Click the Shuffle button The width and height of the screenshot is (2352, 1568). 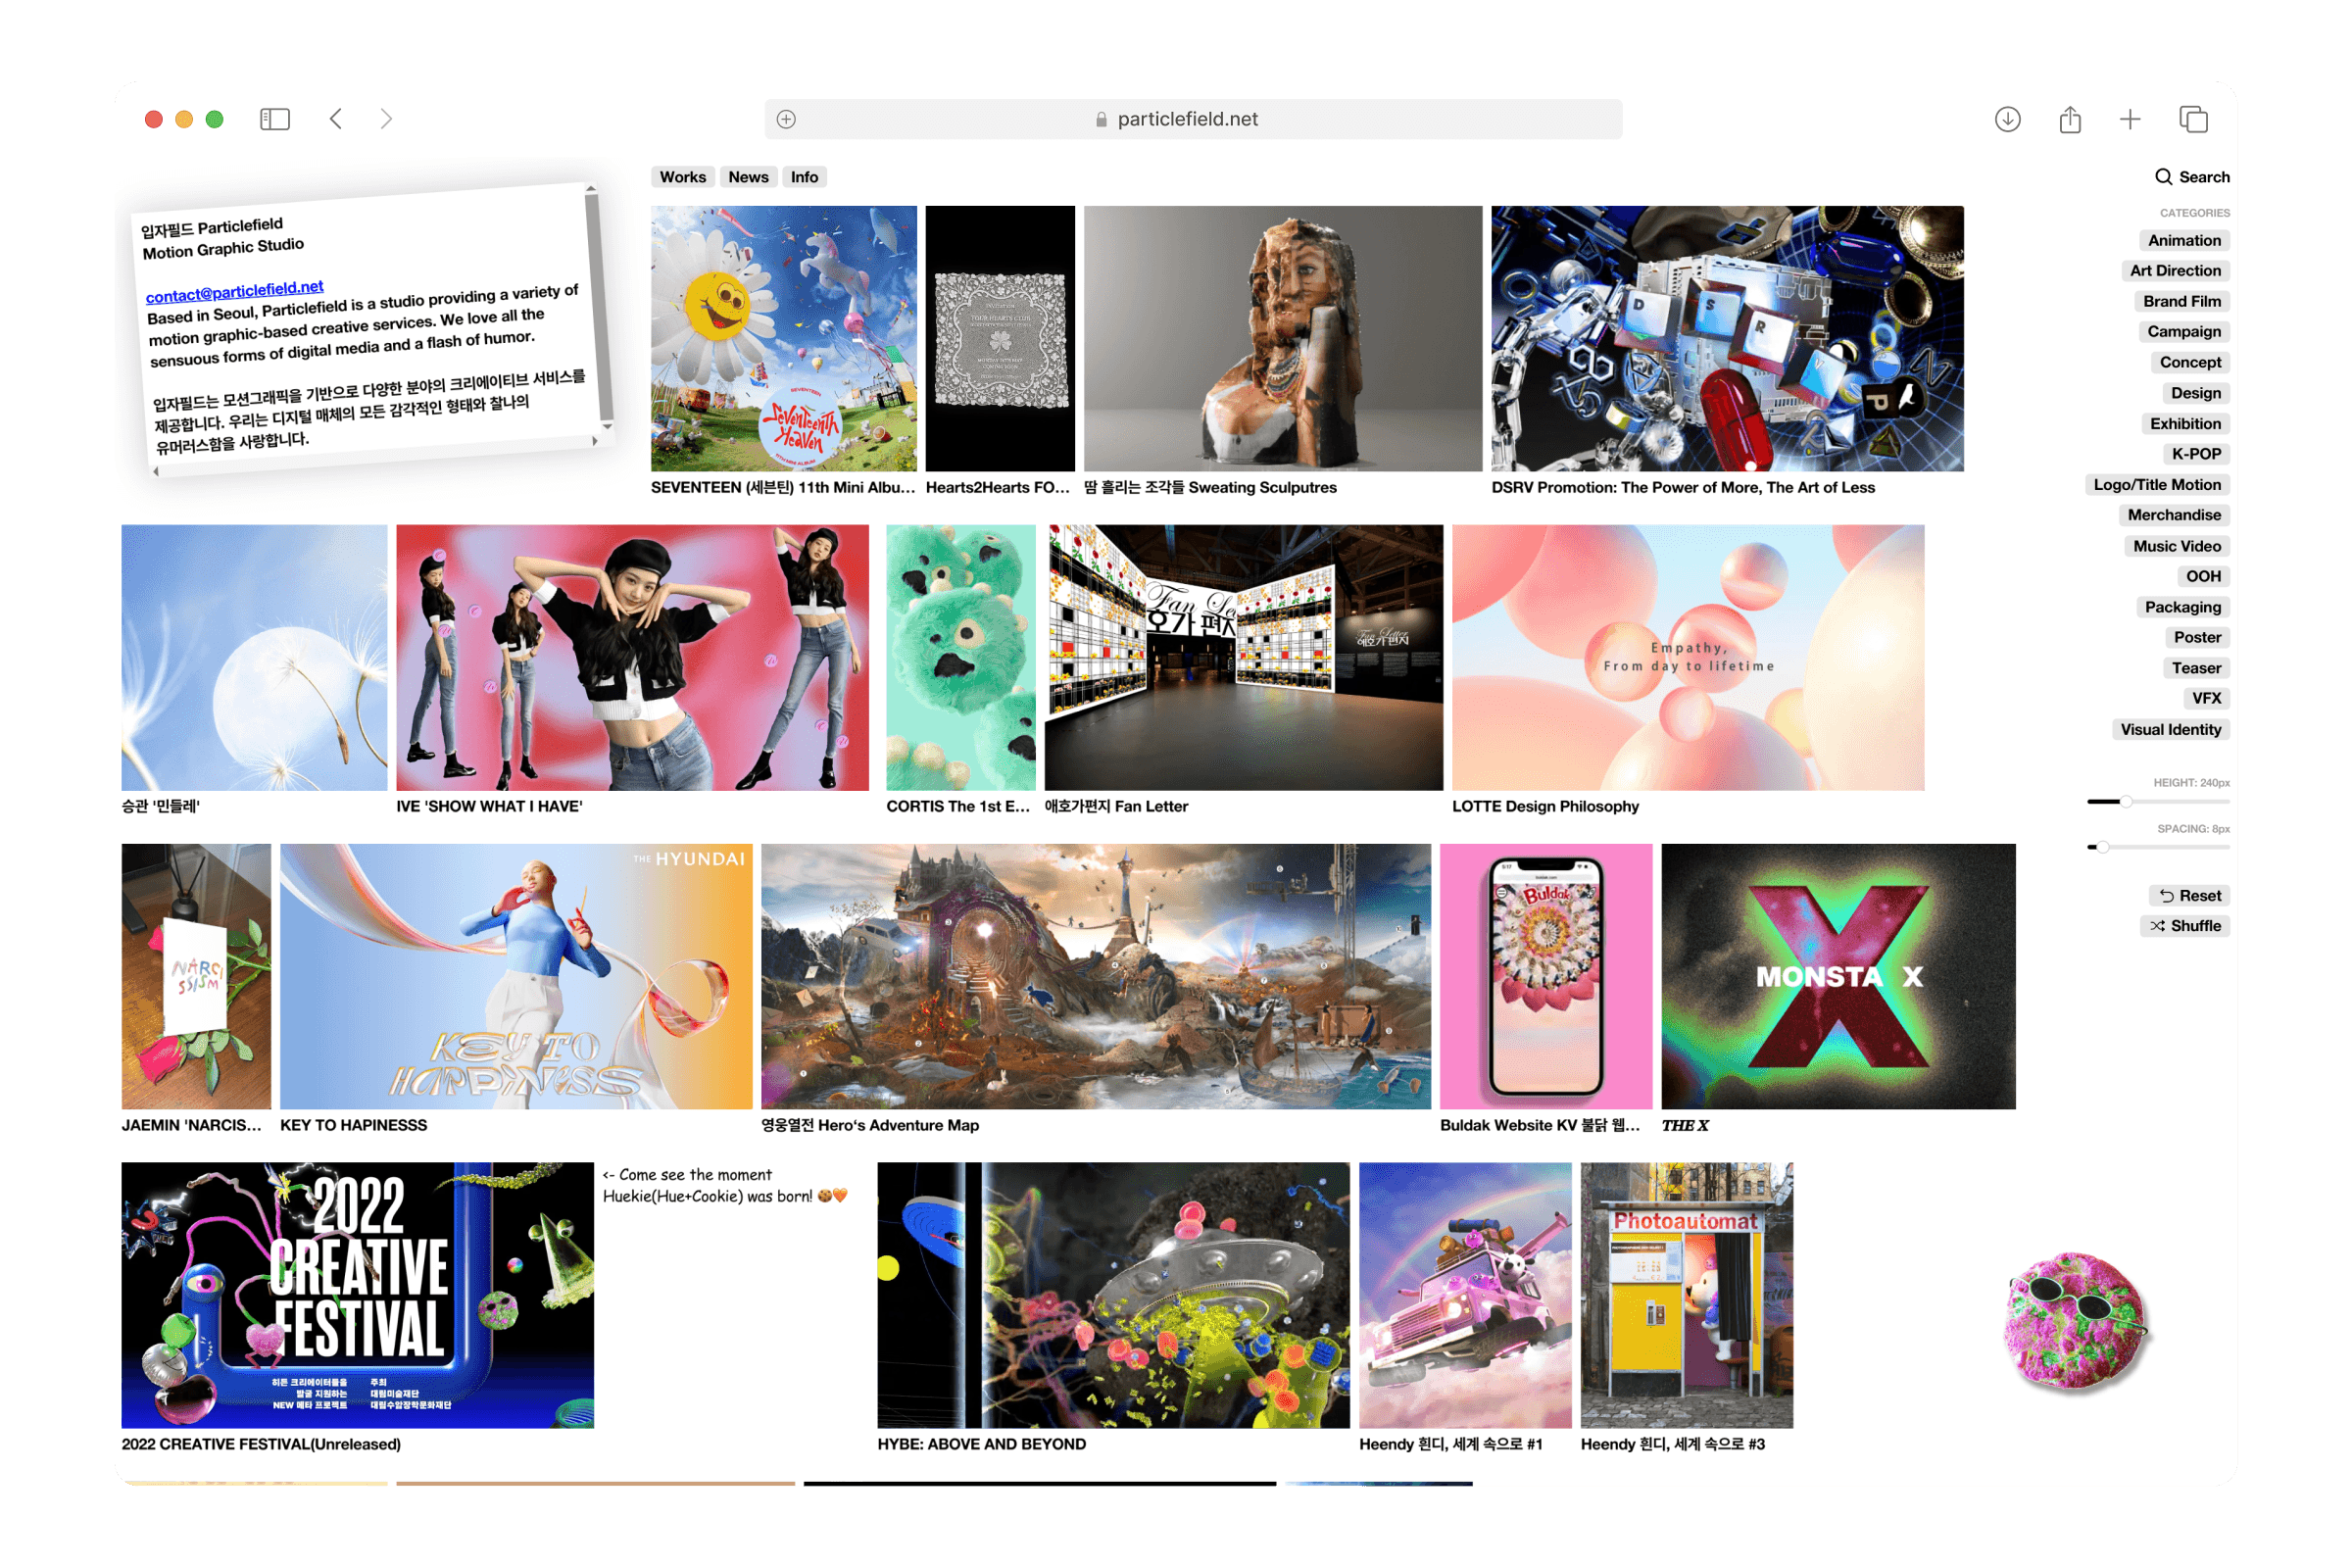click(x=2185, y=926)
